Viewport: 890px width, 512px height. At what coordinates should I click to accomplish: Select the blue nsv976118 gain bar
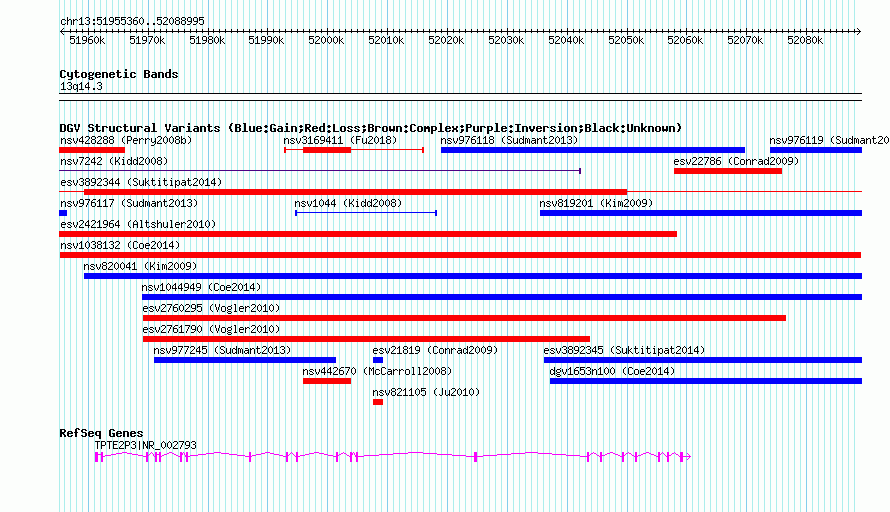click(x=593, y=150)
